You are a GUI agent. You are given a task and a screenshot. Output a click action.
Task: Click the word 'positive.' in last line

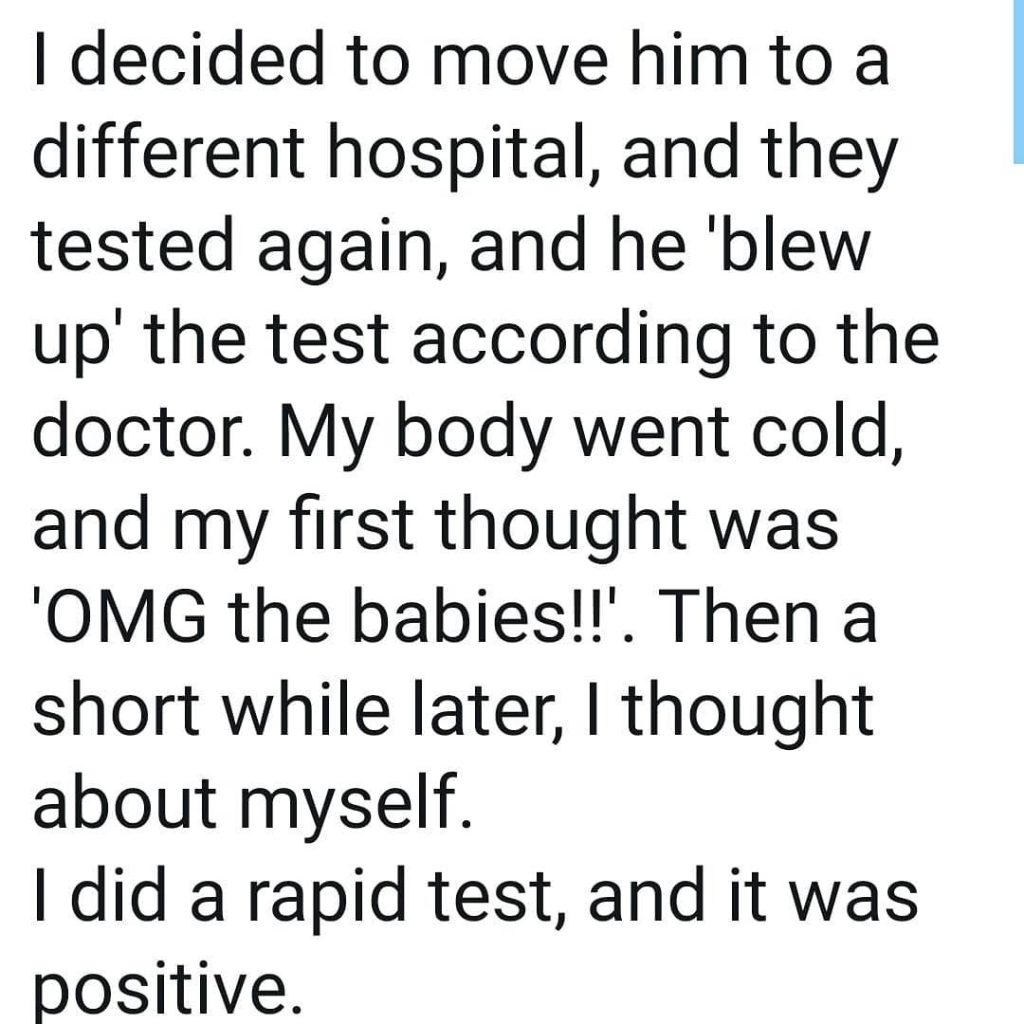[x=168, y=990]
